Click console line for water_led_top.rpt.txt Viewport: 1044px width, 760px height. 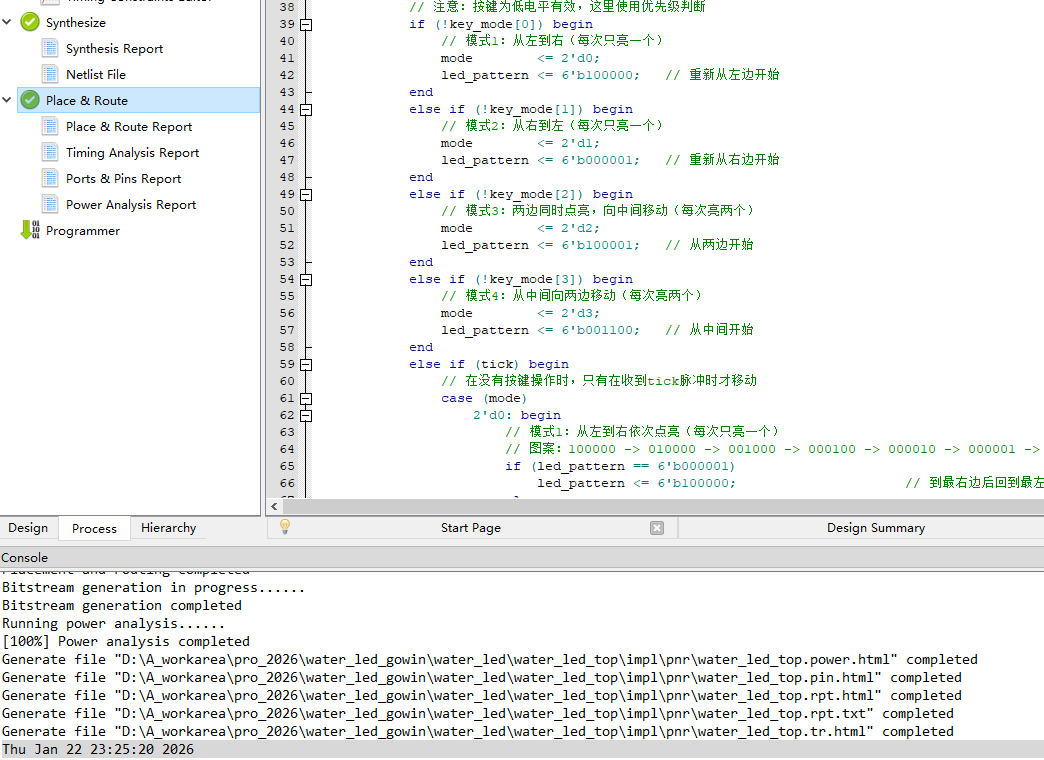coord(478,713)
